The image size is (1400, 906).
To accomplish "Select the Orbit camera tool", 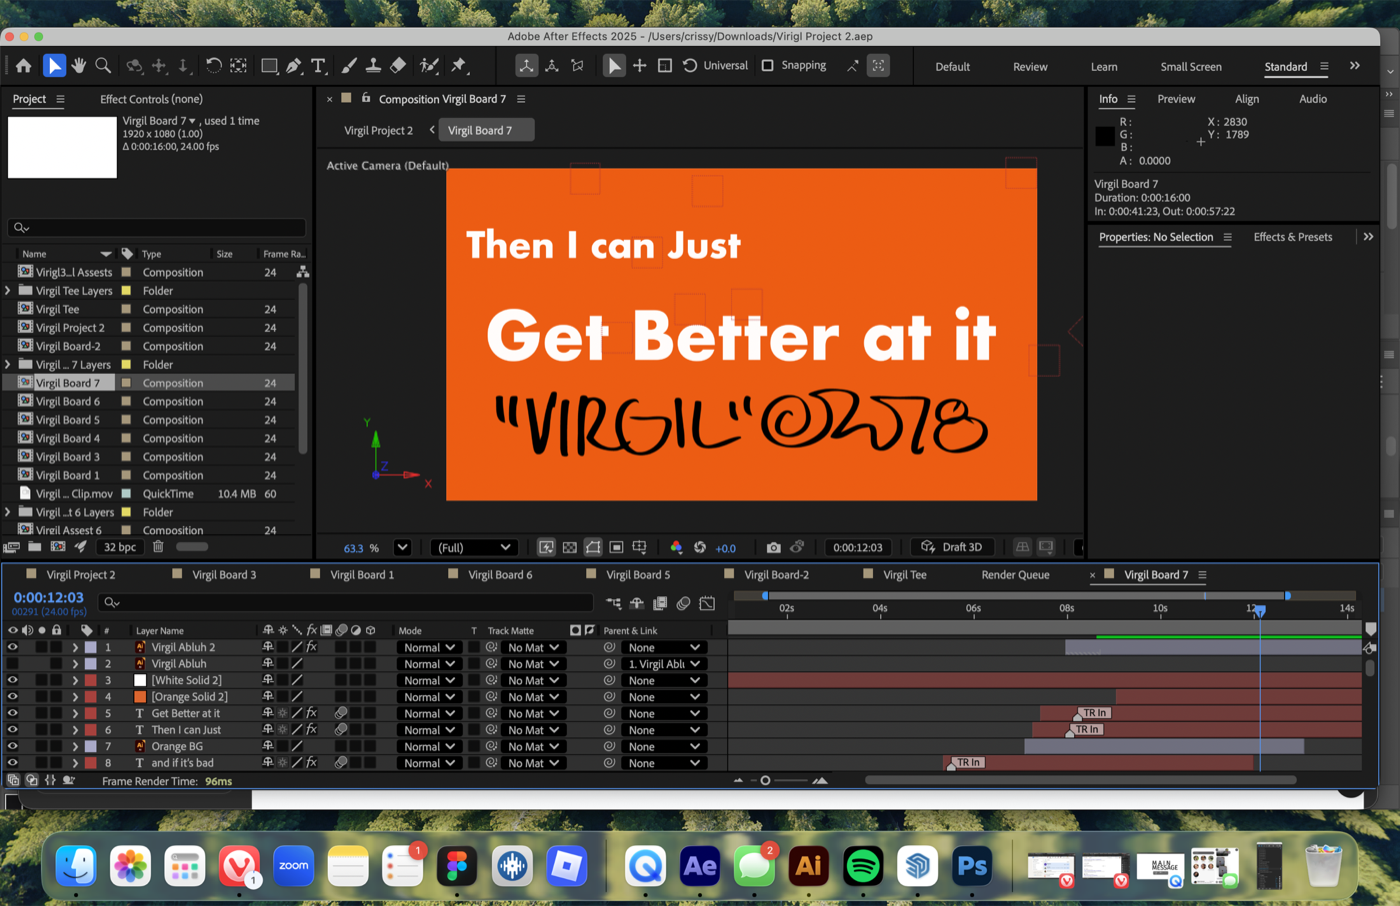I will click(x=134, y=66).
